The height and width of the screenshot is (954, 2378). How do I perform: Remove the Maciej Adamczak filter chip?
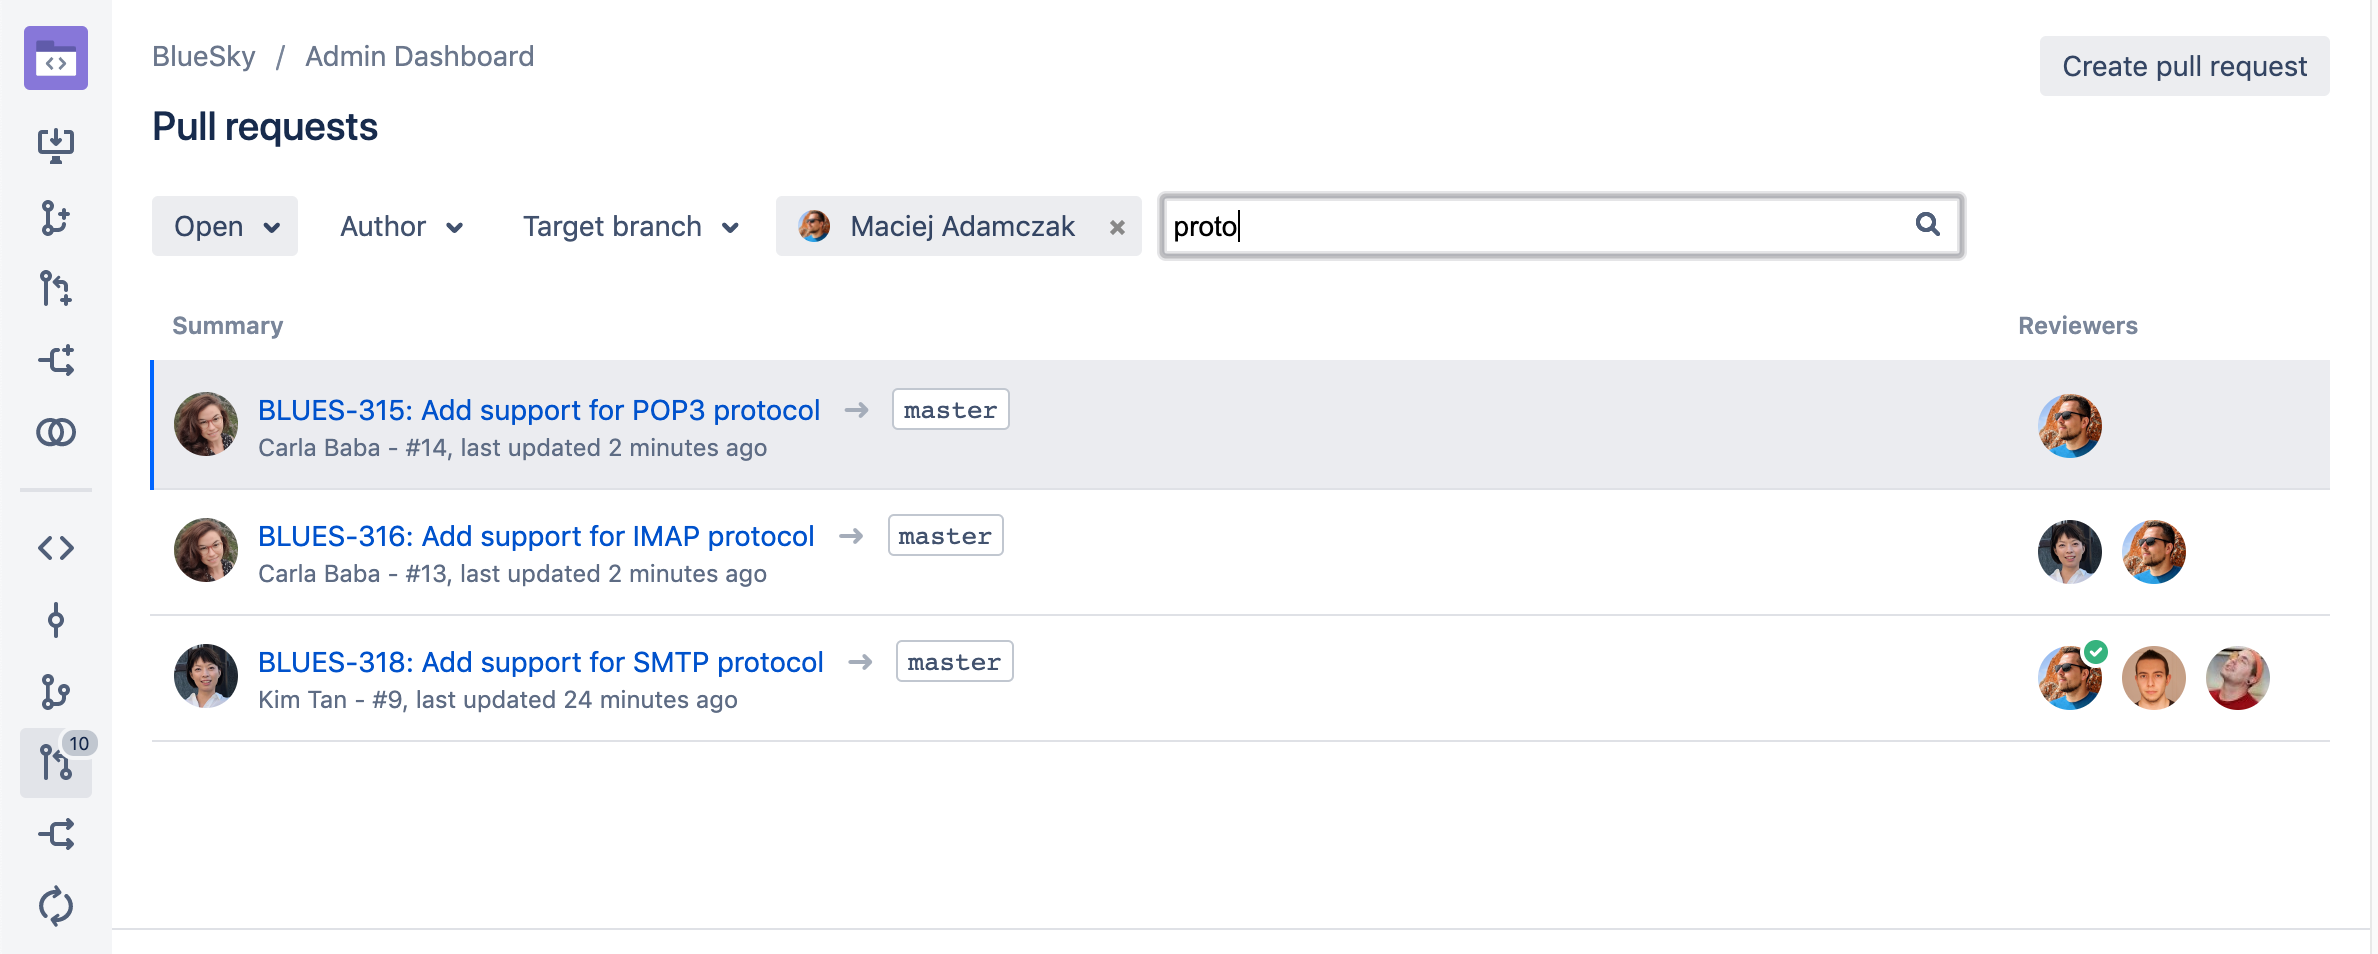point(1117,226)
